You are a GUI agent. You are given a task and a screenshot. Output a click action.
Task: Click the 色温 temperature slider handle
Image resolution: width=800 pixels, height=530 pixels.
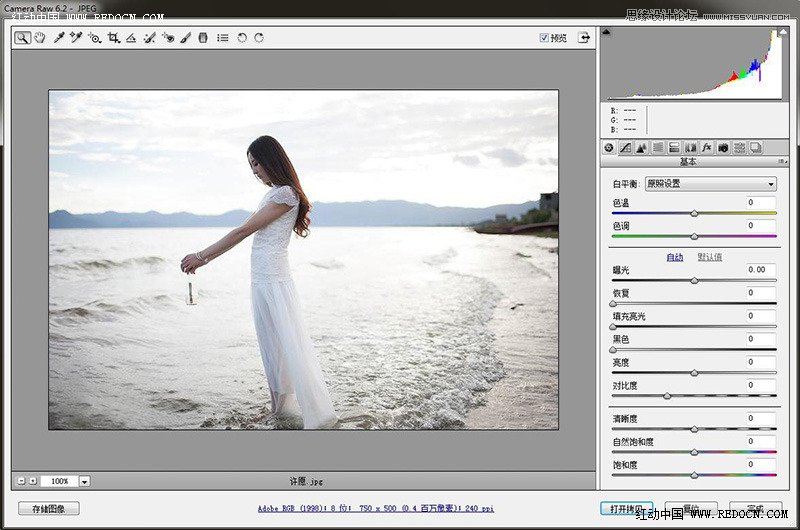[694, 214]
